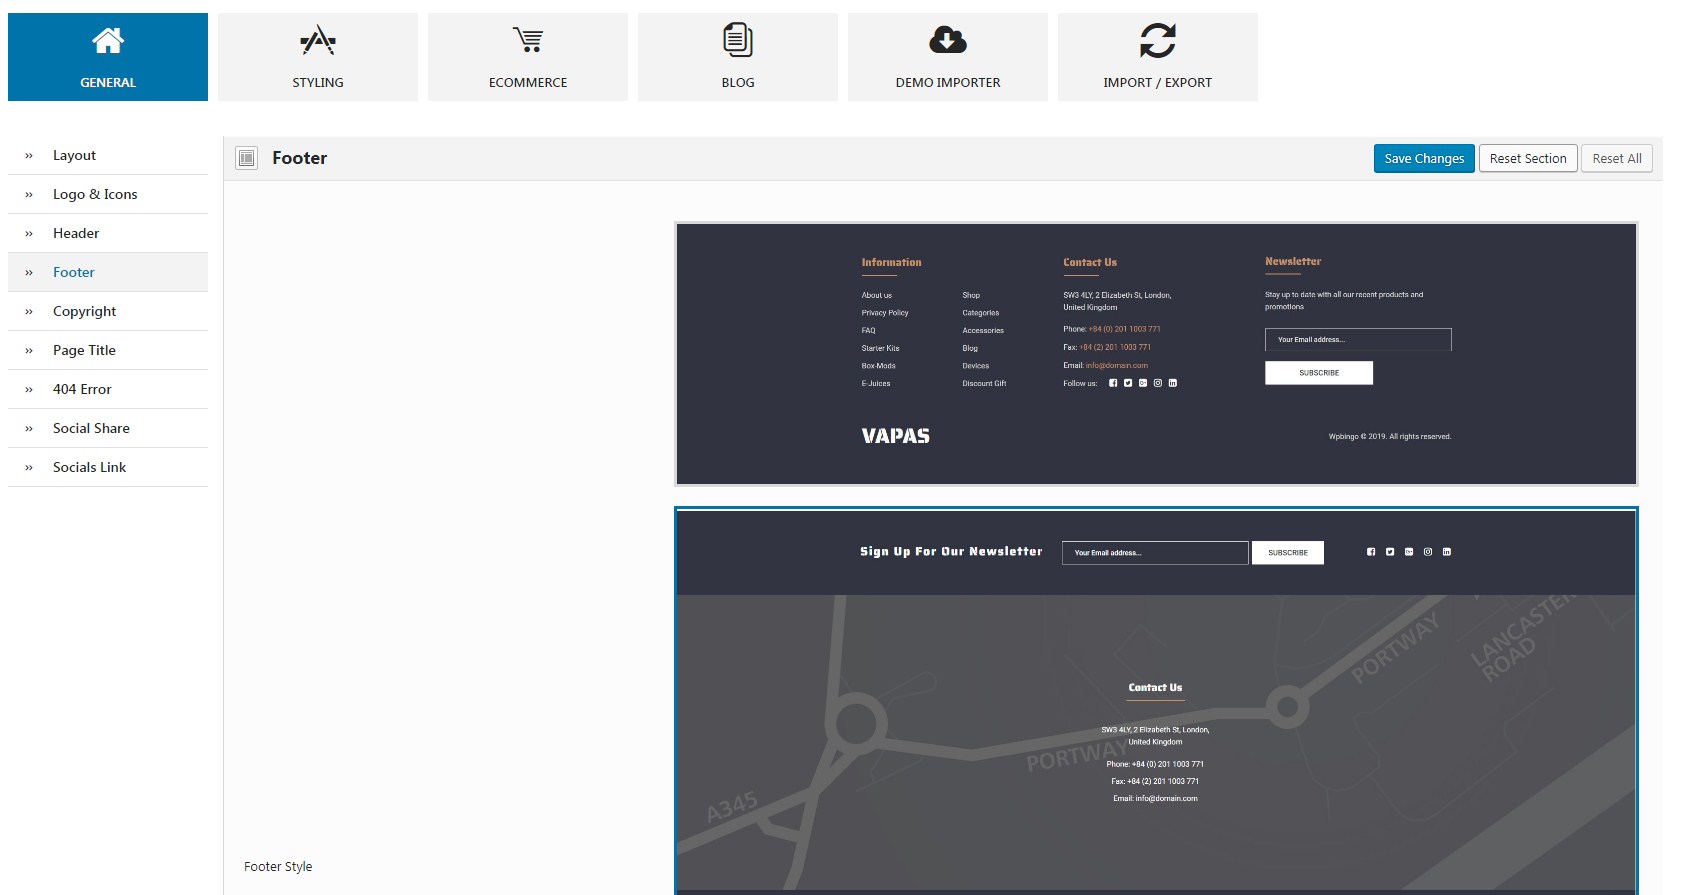
Task: Click the General home icon
Action: coord(108,40)
